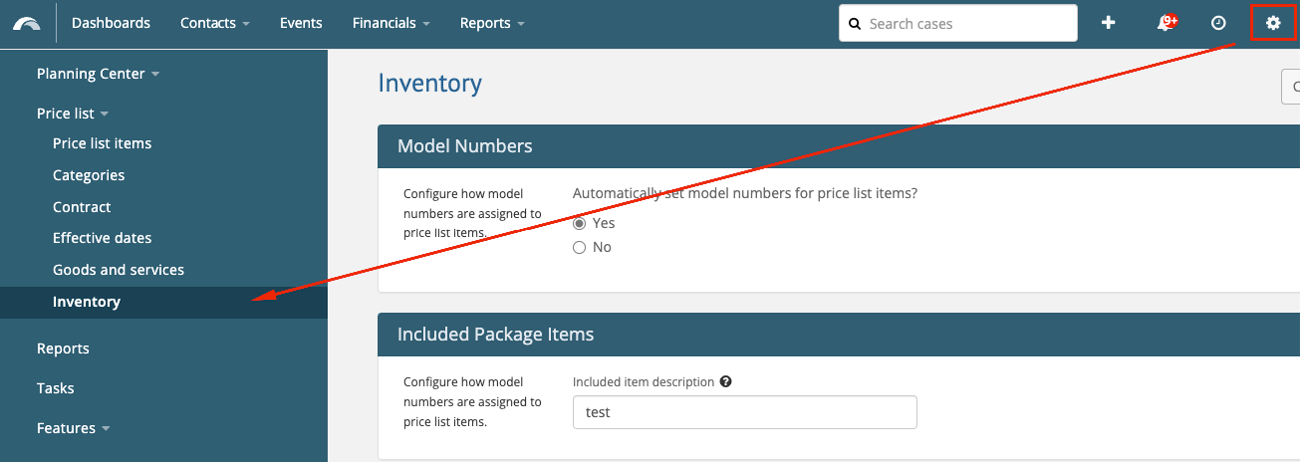Viewport: 1300px width, 462px height.
Task: Open the Financials dropdown menu
Action: [x=391, y=23]
